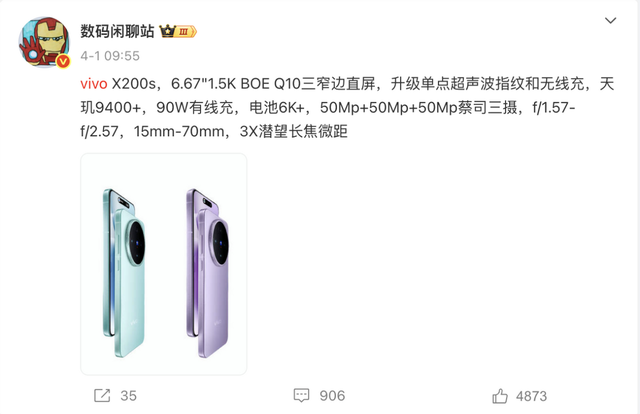Click the post text about X200s specs
Viewport: 640px width, 414px height.
click(x=347, y=107)
